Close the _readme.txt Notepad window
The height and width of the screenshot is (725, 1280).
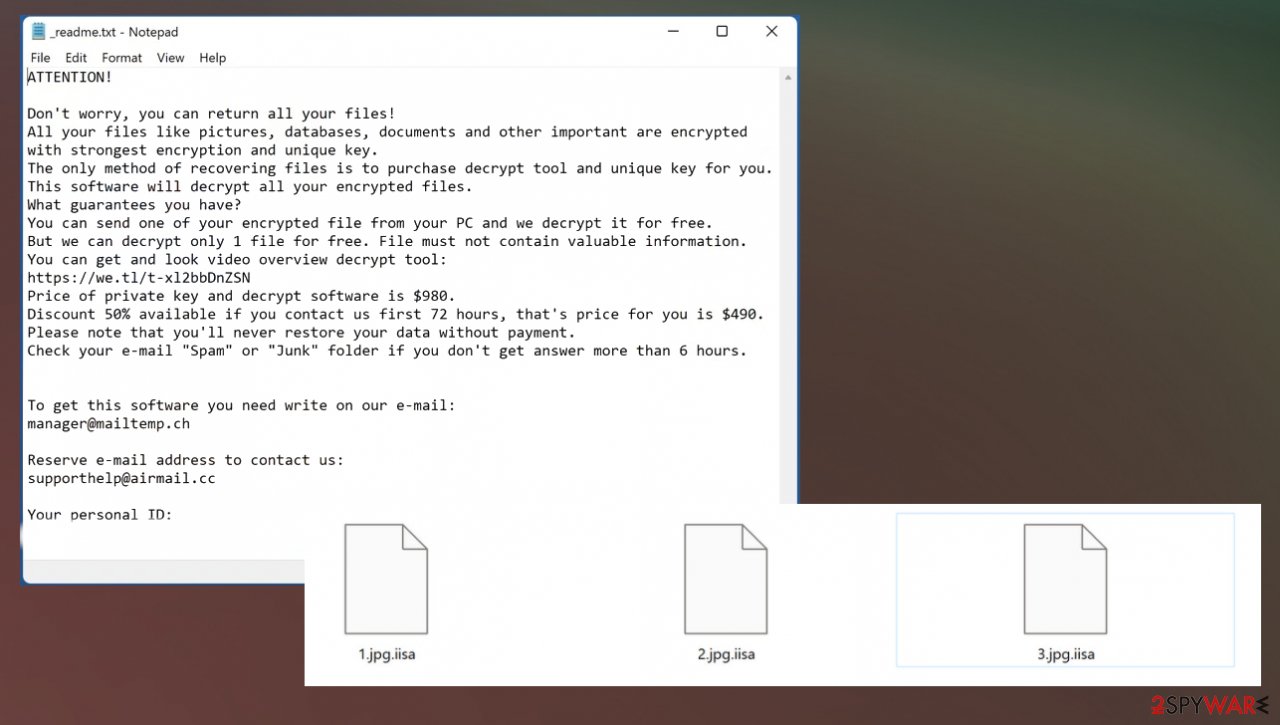pos(771,31)
